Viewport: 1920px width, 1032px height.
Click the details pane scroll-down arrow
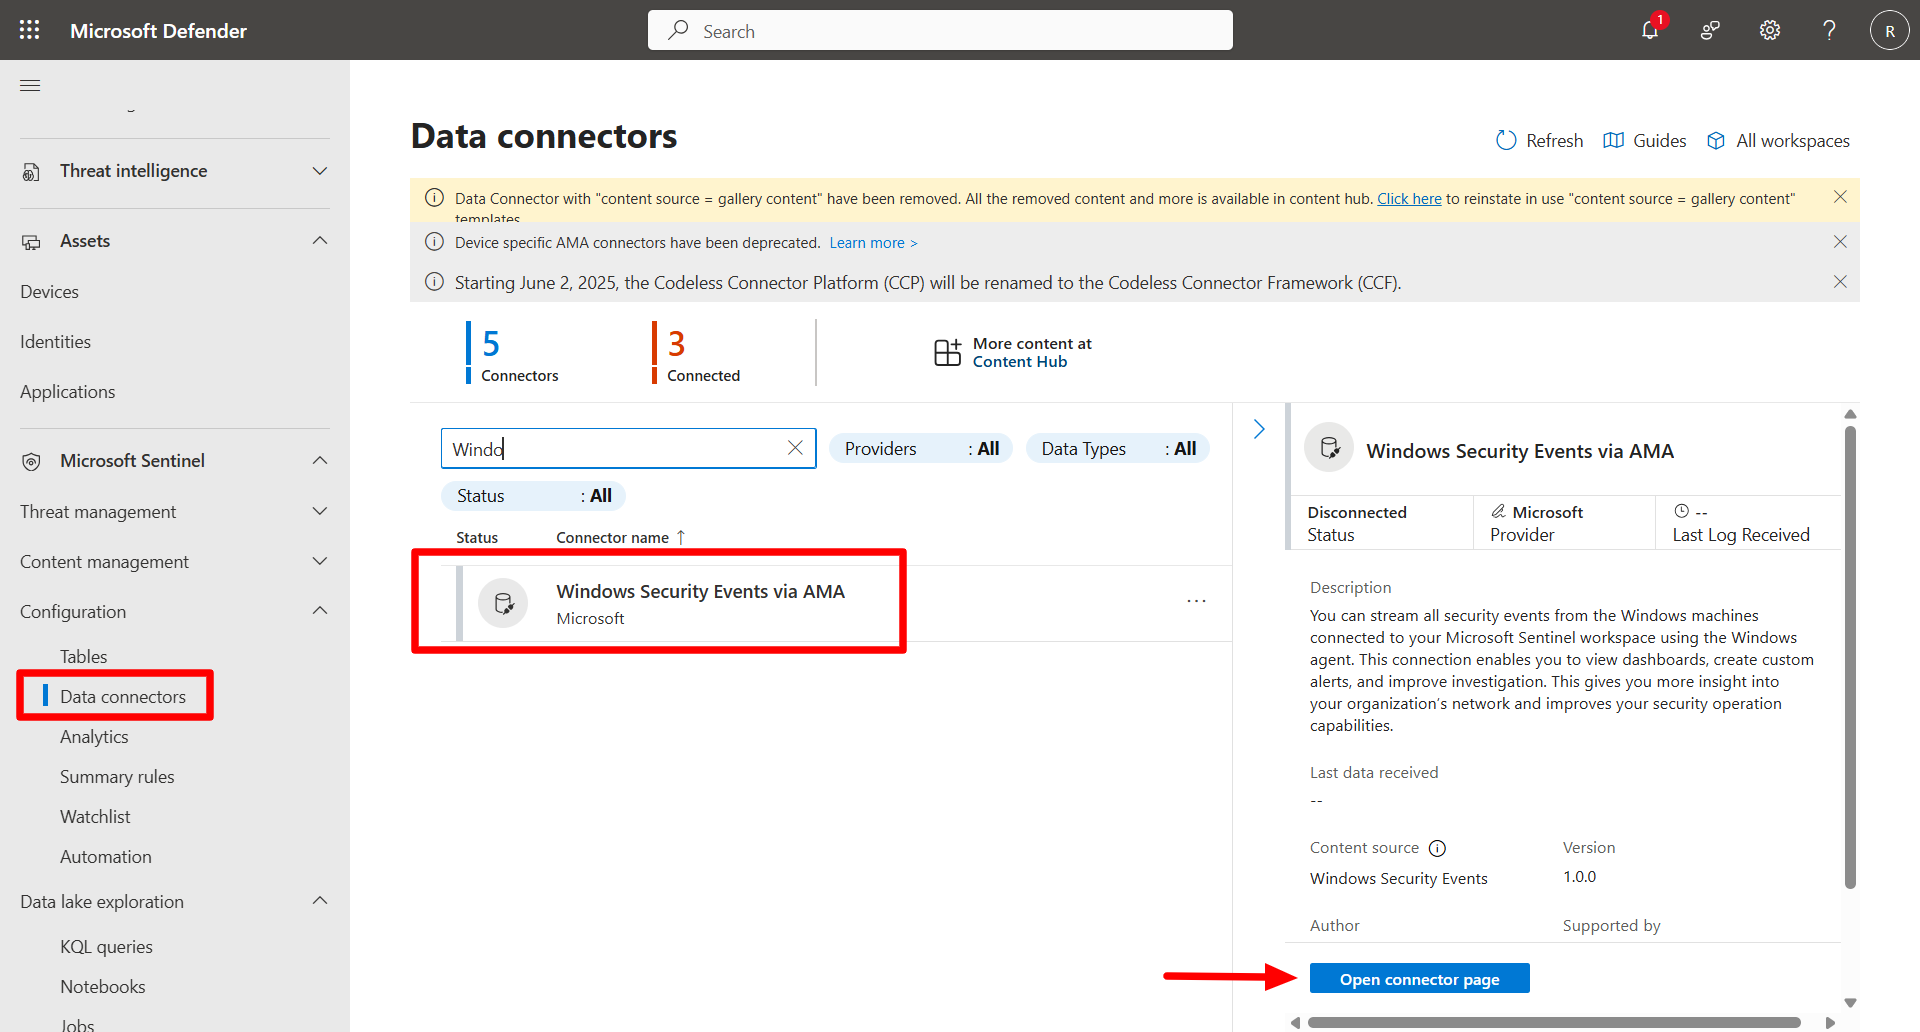(x=1850, y=1003)
